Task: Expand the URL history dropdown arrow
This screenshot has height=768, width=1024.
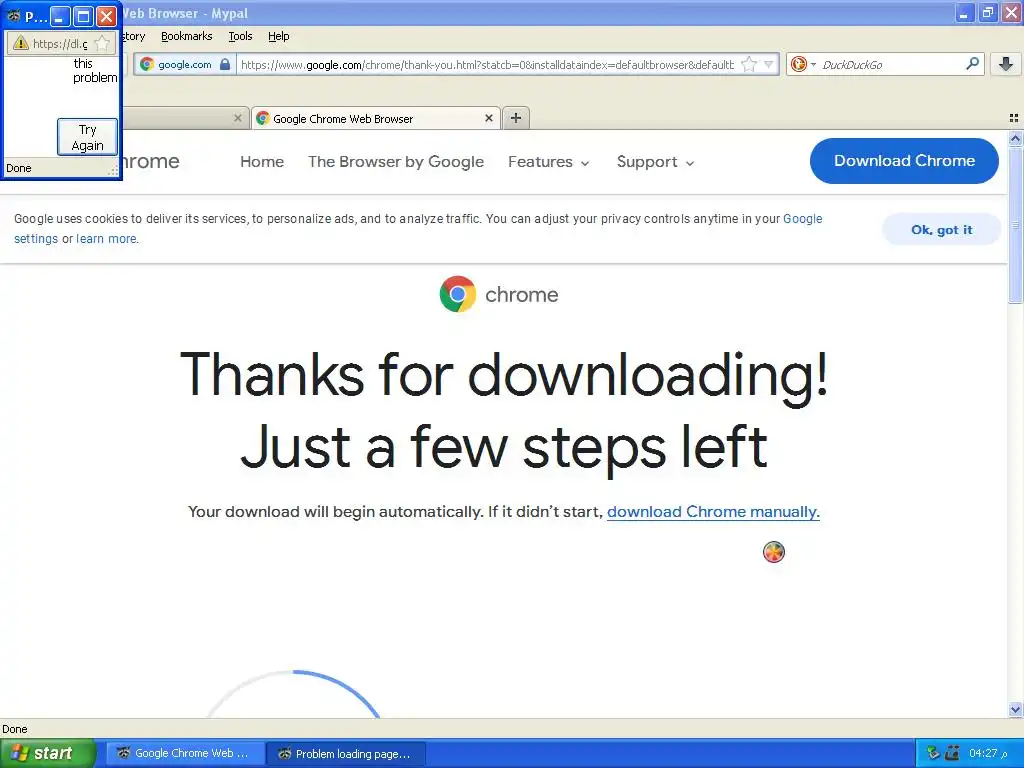Action: [x=769, y=64]
